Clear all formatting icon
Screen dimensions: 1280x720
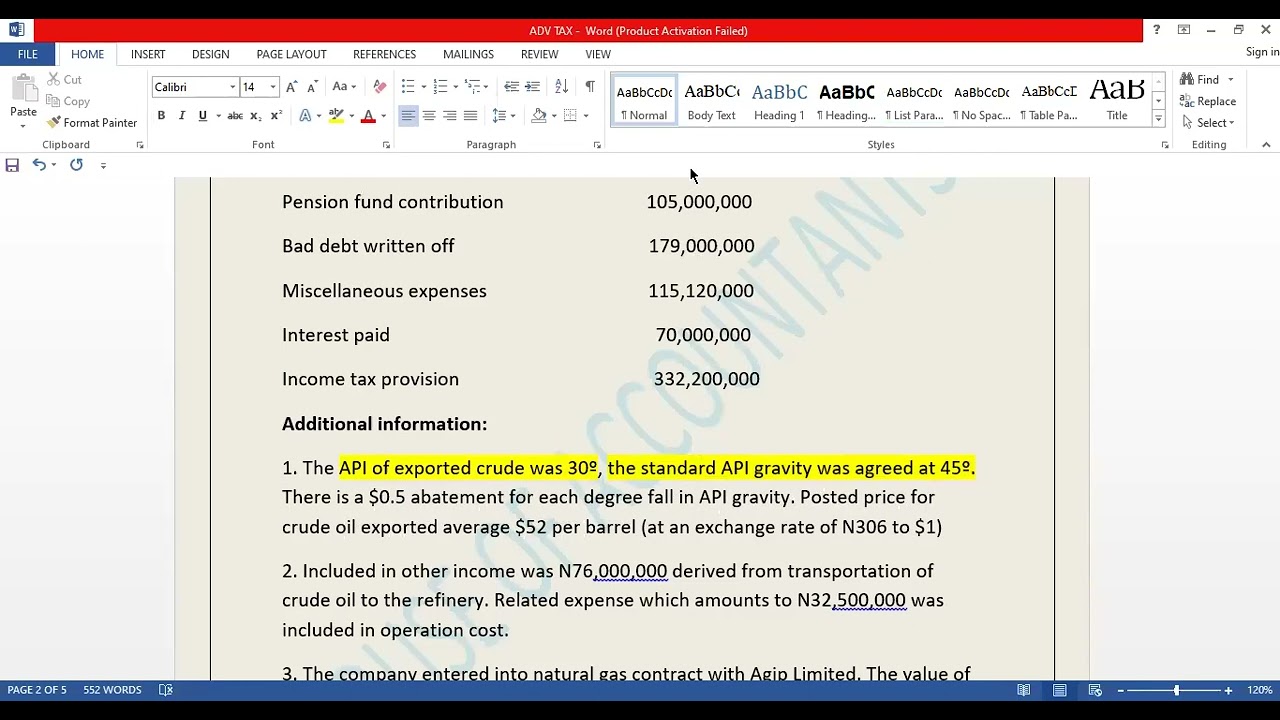tap(379, 87)
